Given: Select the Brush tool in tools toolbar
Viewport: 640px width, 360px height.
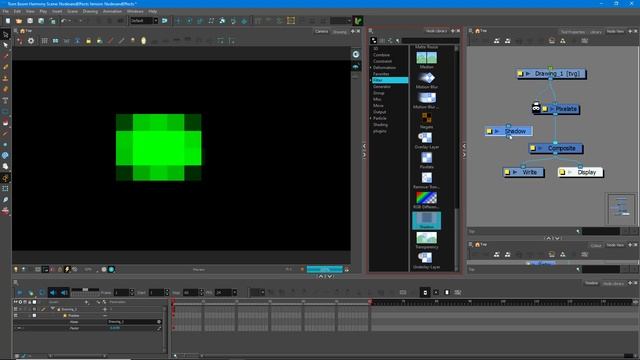Looking at the screenshot, I should click(5, 56).
